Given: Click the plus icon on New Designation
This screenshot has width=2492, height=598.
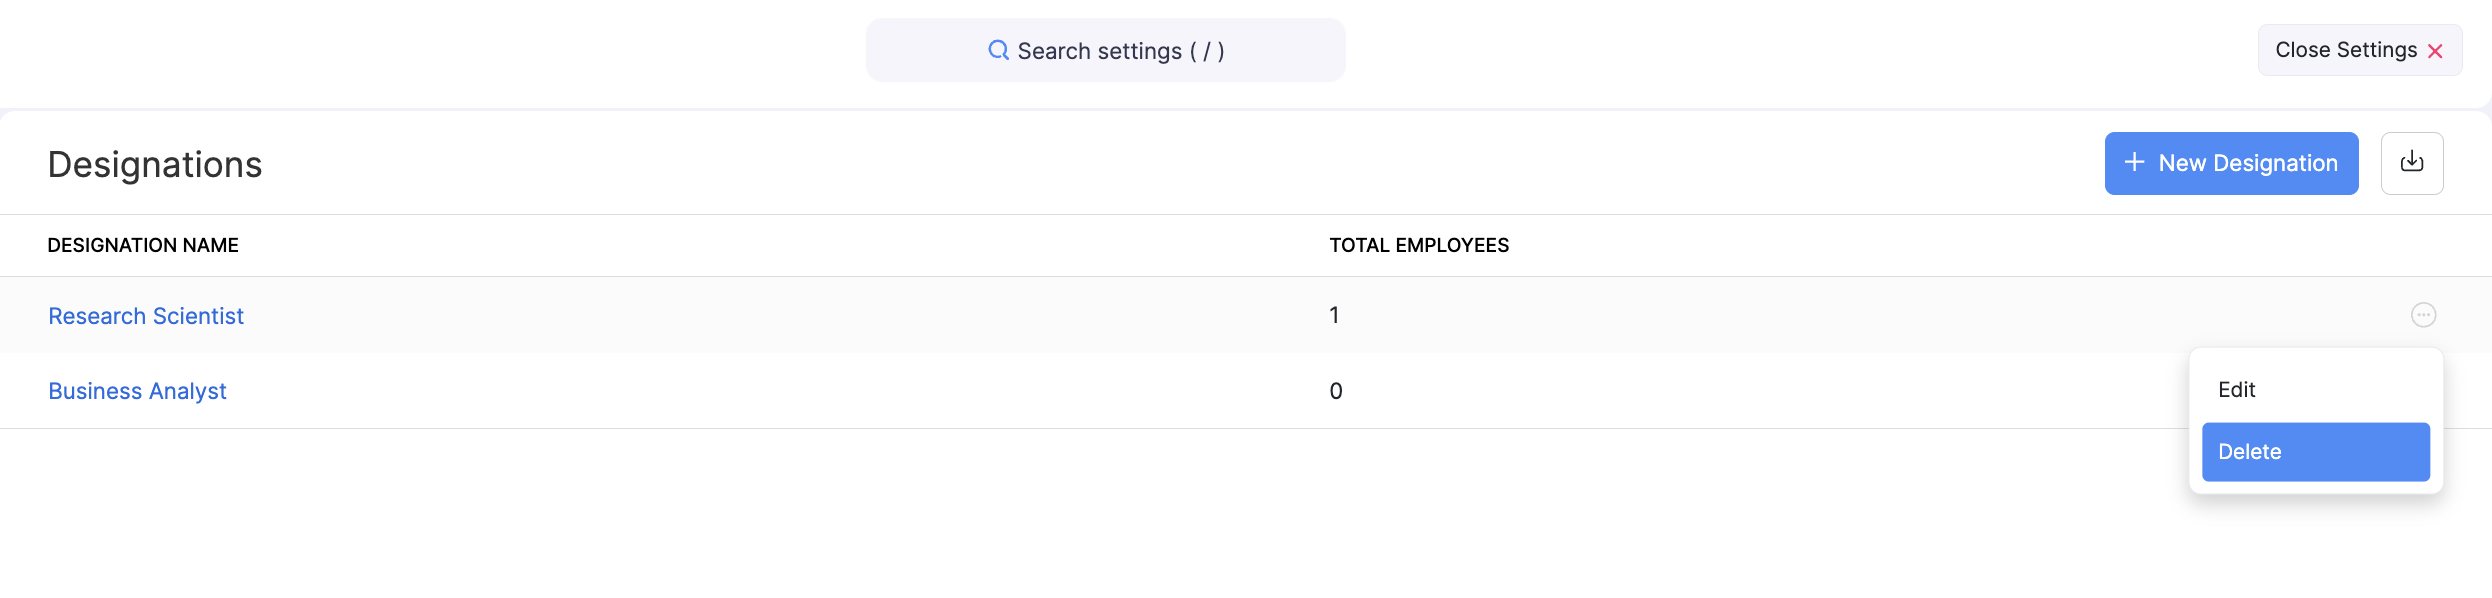Looking at the screenshot, I should pos(2134,162).
